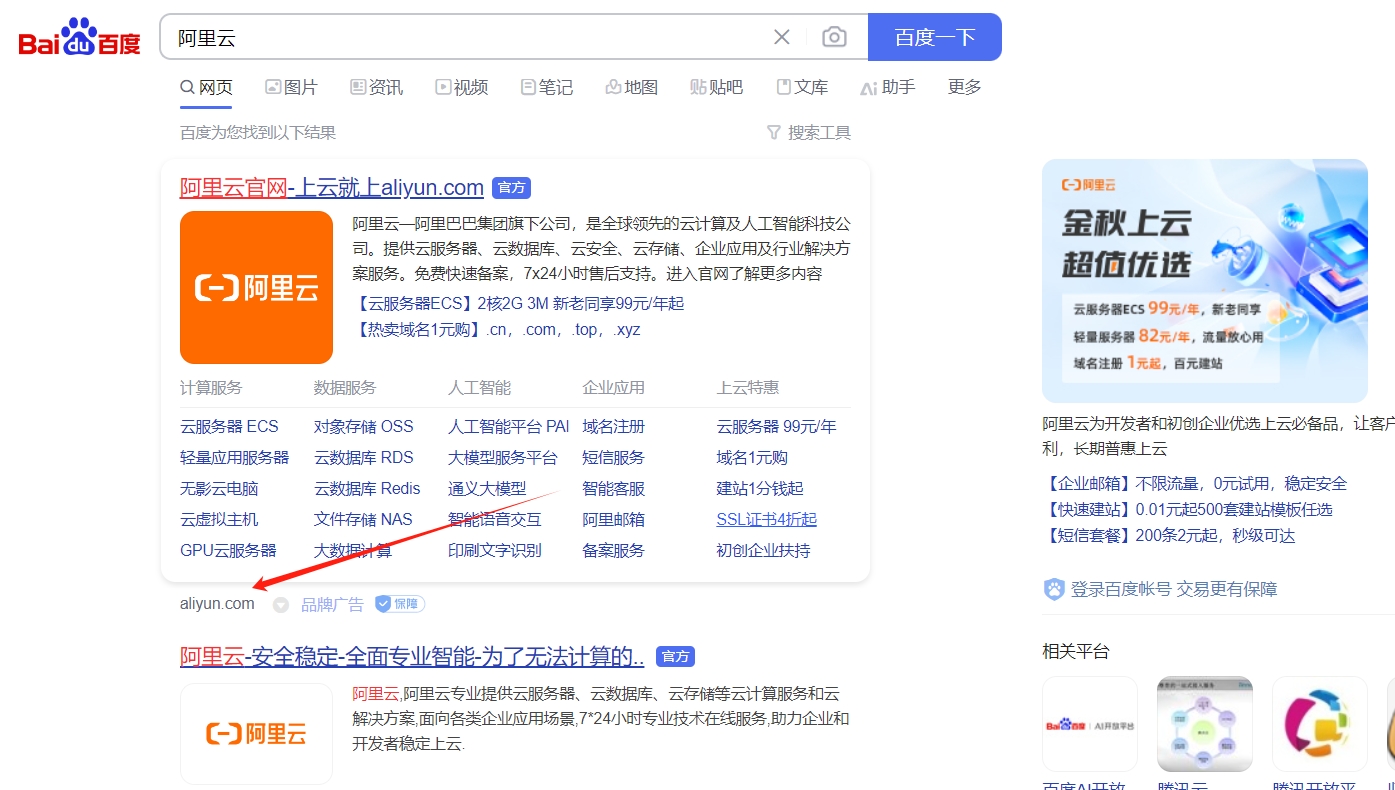Open 初创企业扶持 link
Viewport: 1395px width, 790px height.
point(763,550)
